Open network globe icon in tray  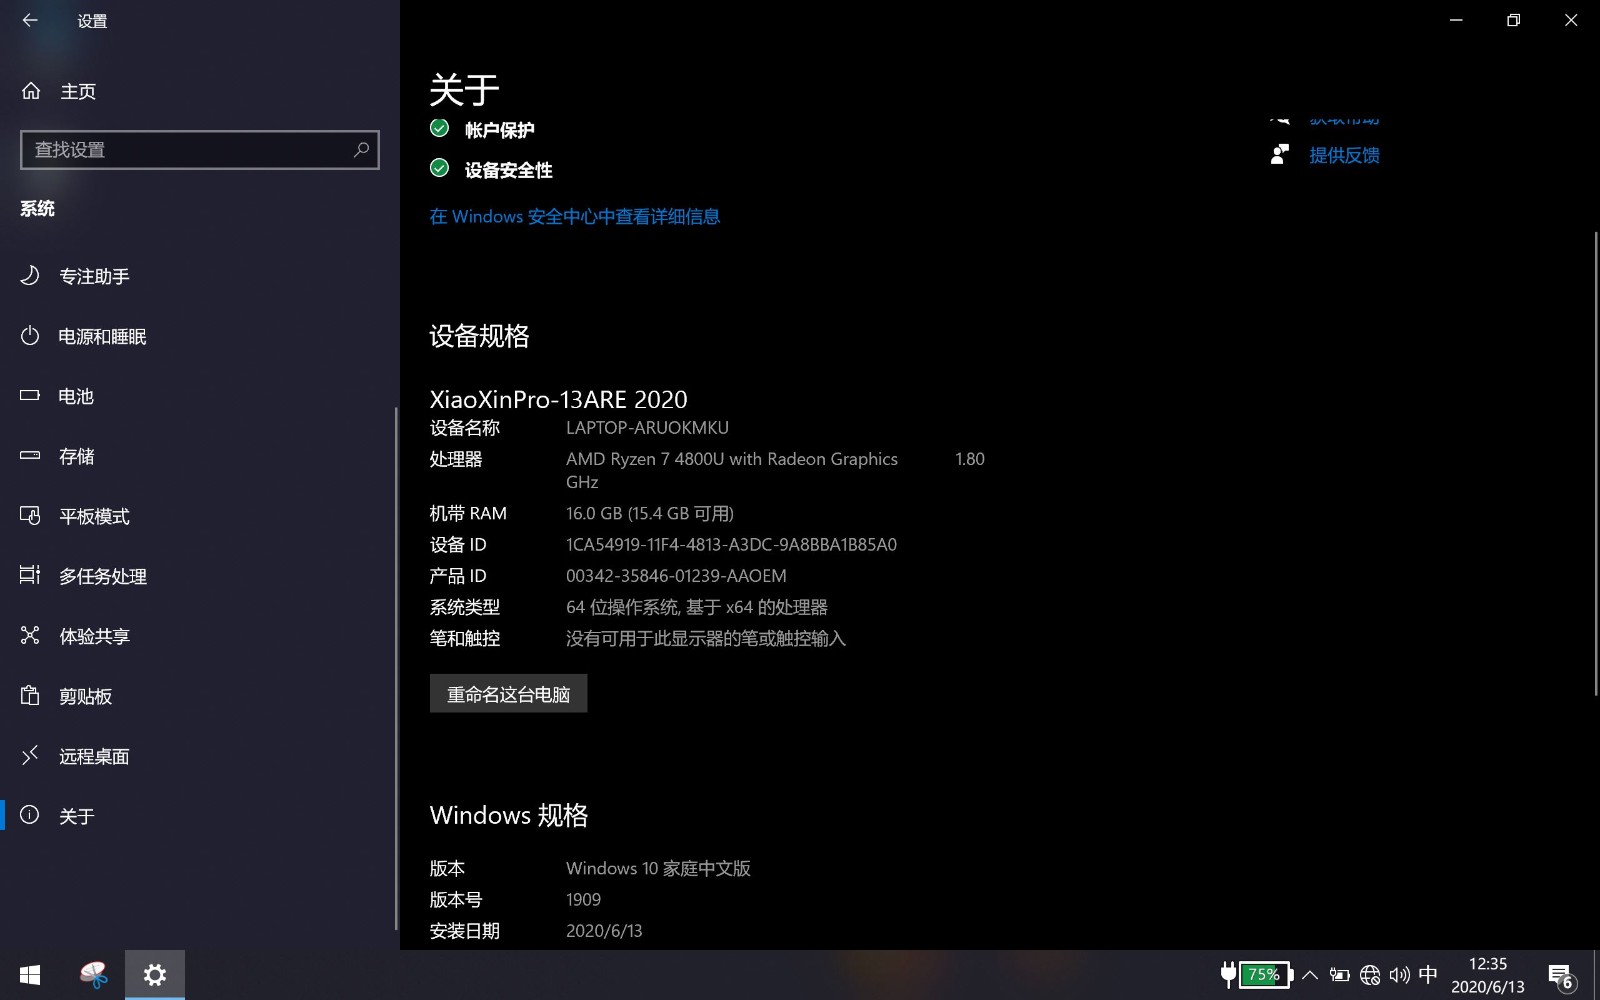(x=1370, y=975)
